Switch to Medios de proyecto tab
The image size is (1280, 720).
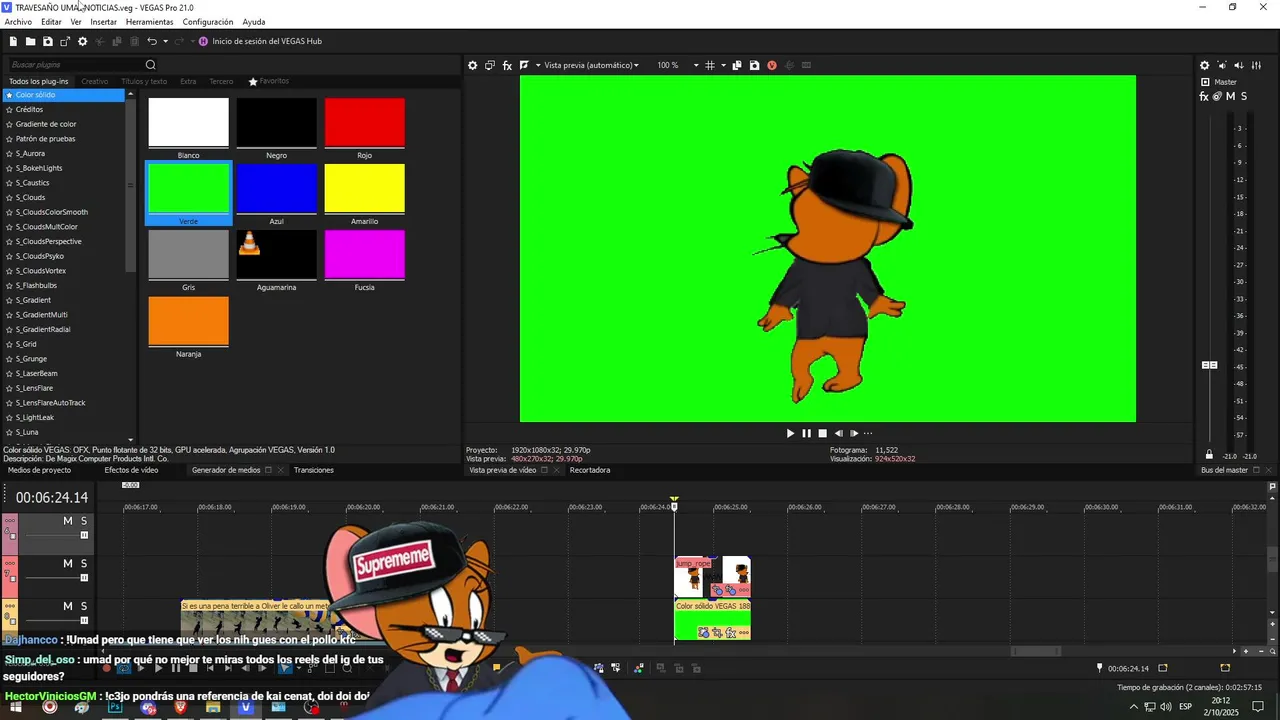pos(40,470)
